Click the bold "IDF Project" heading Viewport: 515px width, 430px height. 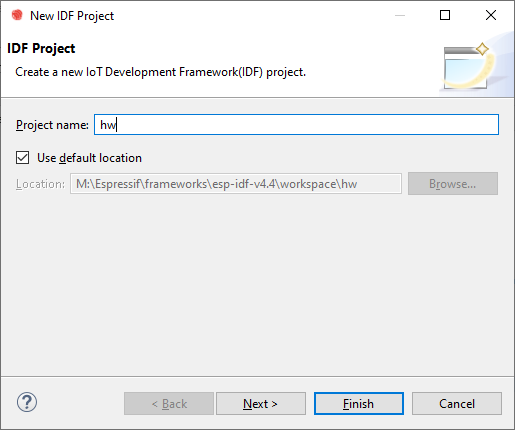[41, 49]
